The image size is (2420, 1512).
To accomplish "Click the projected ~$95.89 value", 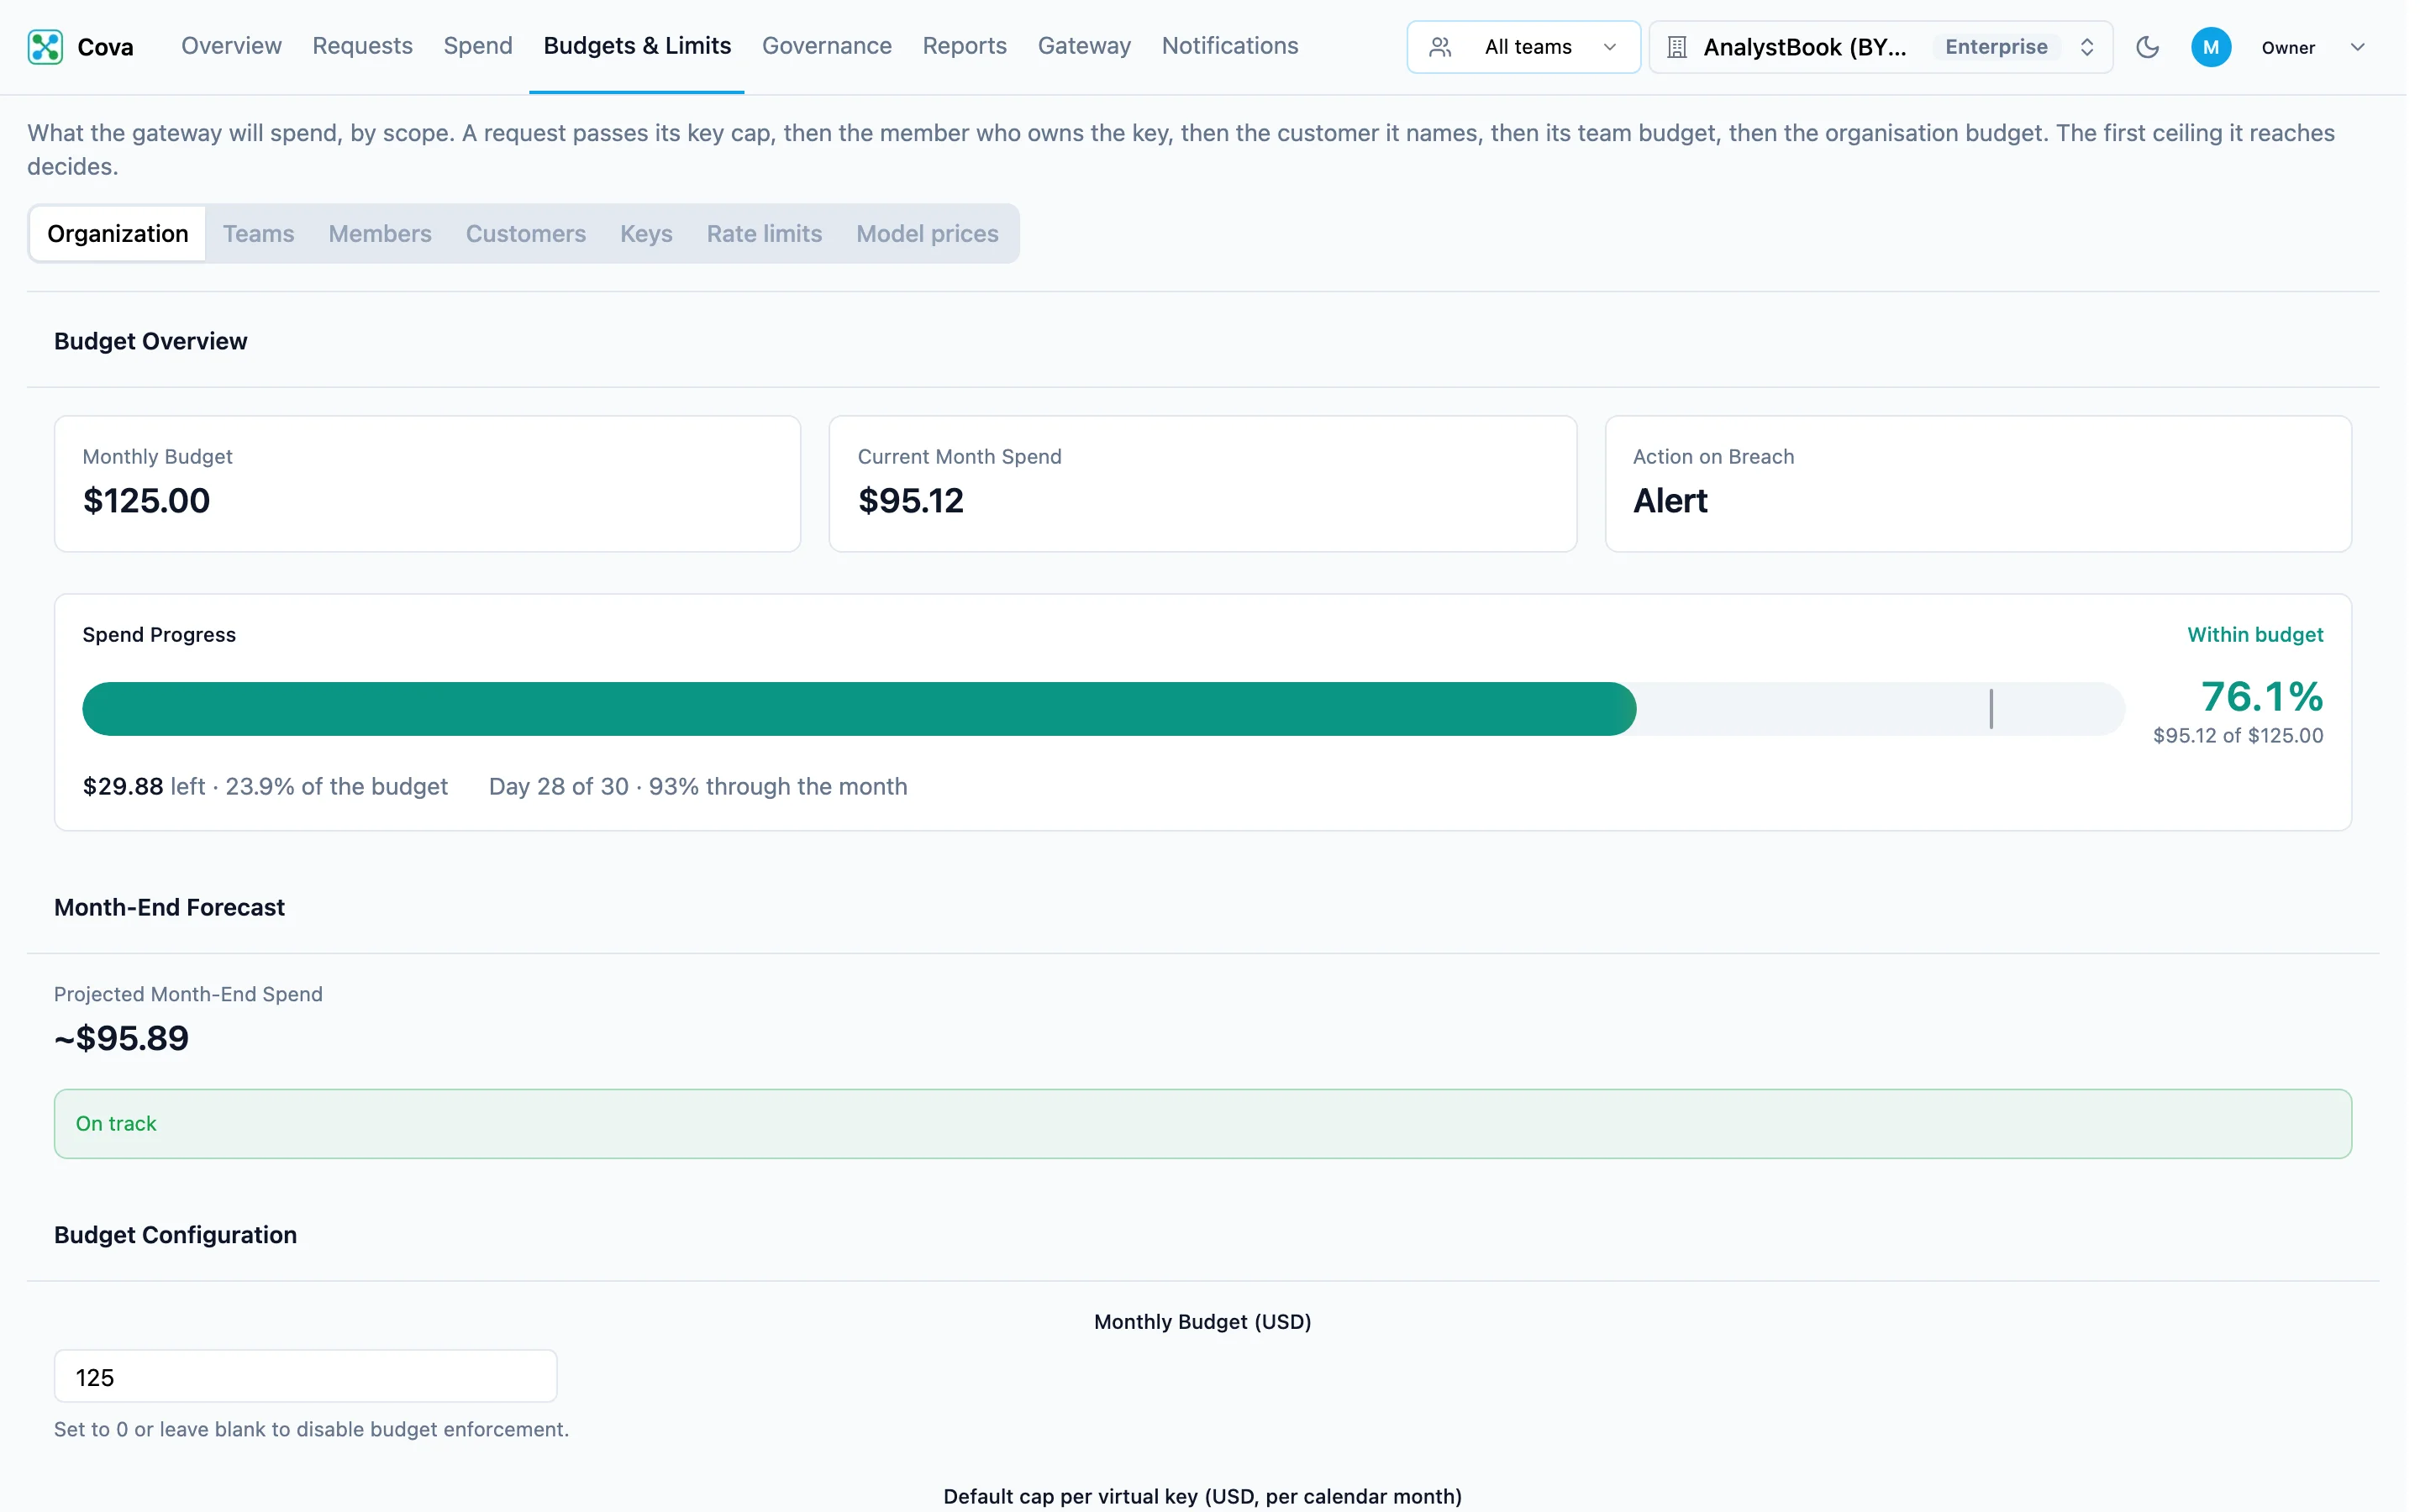I will pos(121,1039).
